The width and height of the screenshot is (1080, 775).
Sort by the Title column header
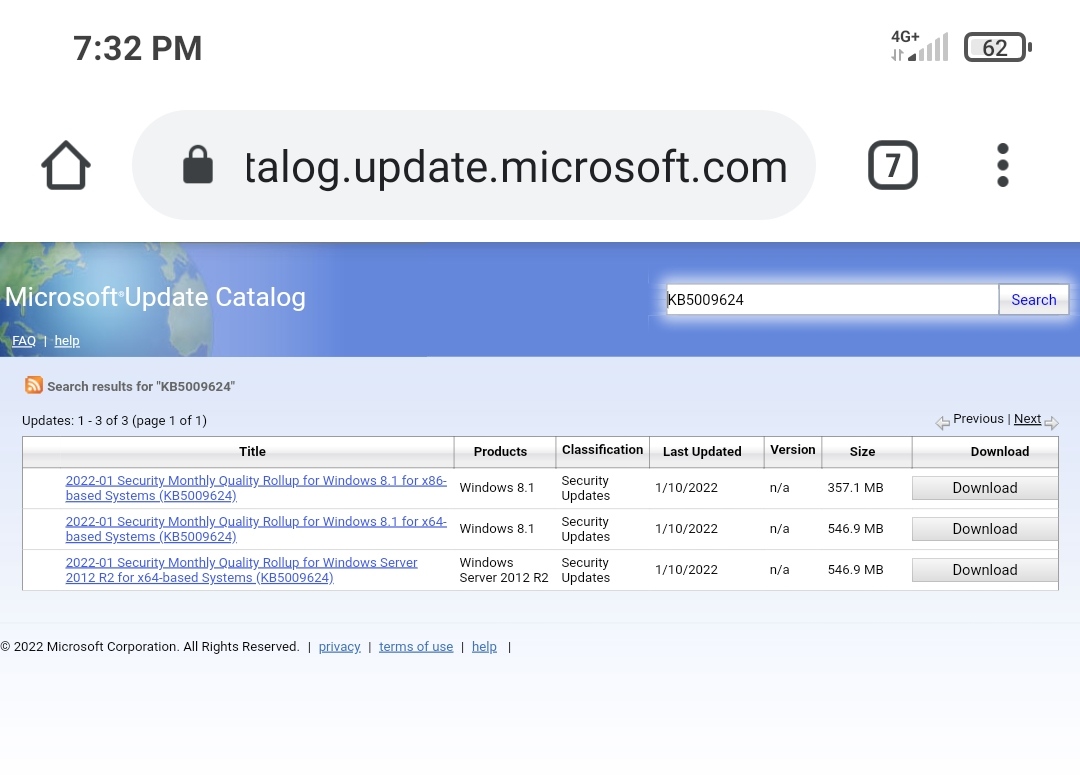(252, 451)
